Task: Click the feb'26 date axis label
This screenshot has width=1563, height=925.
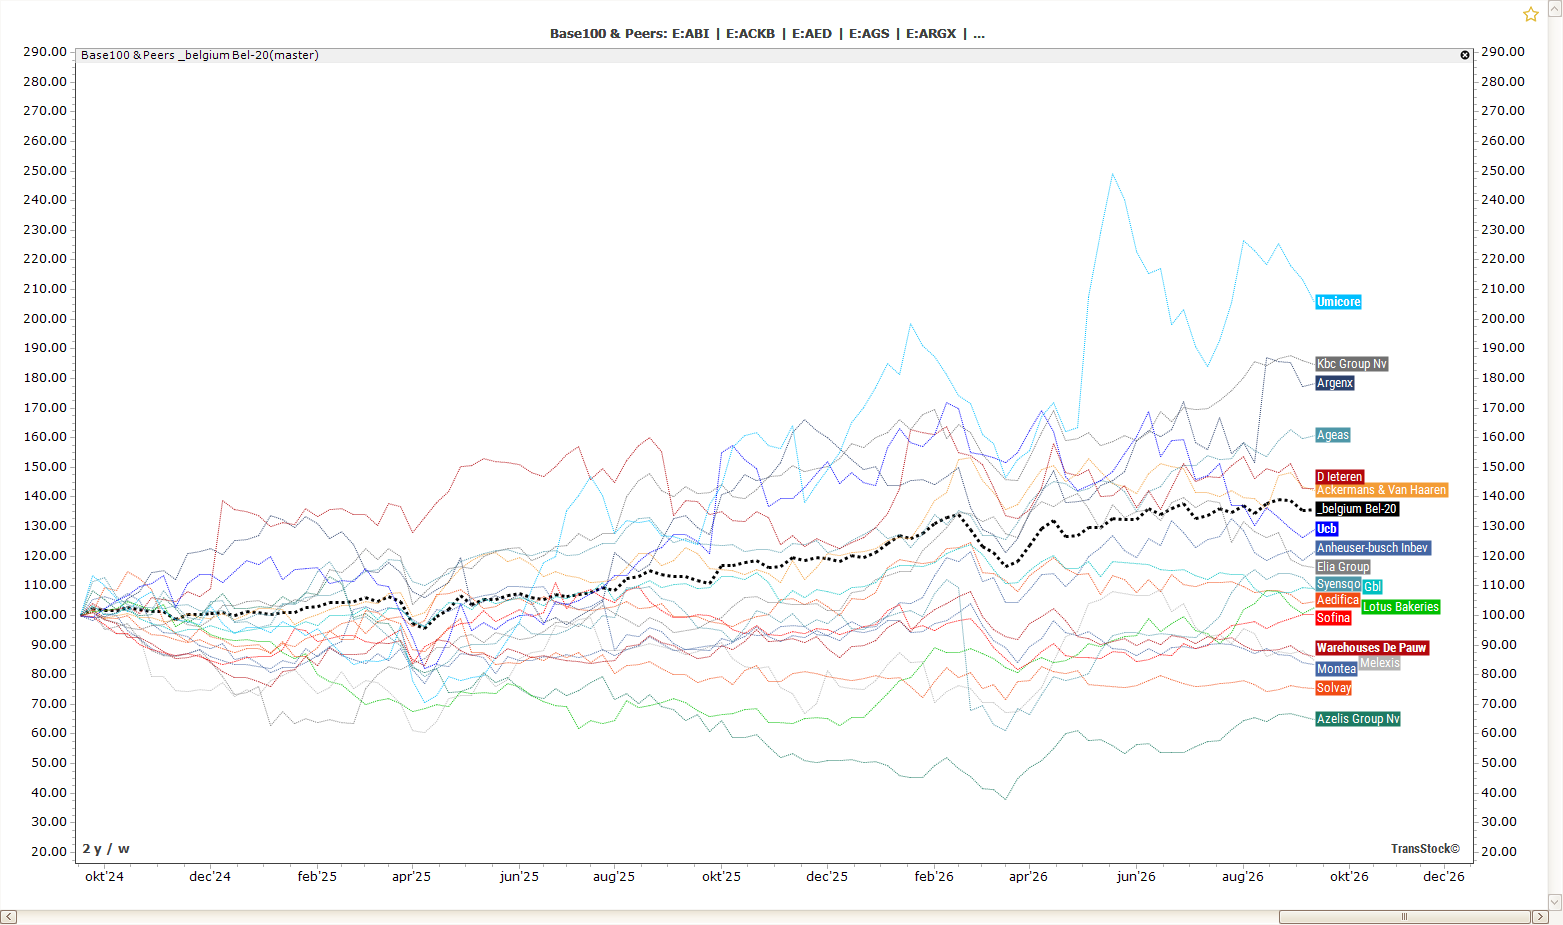Action: [x=934, y=877]
